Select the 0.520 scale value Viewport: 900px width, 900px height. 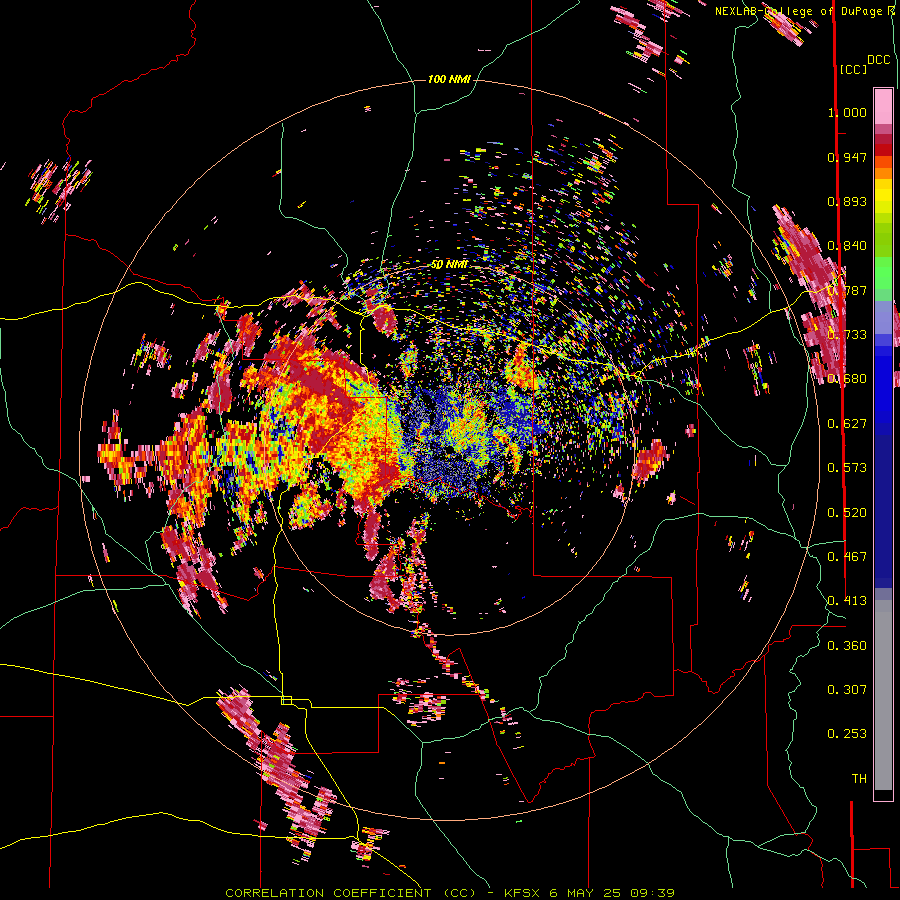click(x=847, y=513)
